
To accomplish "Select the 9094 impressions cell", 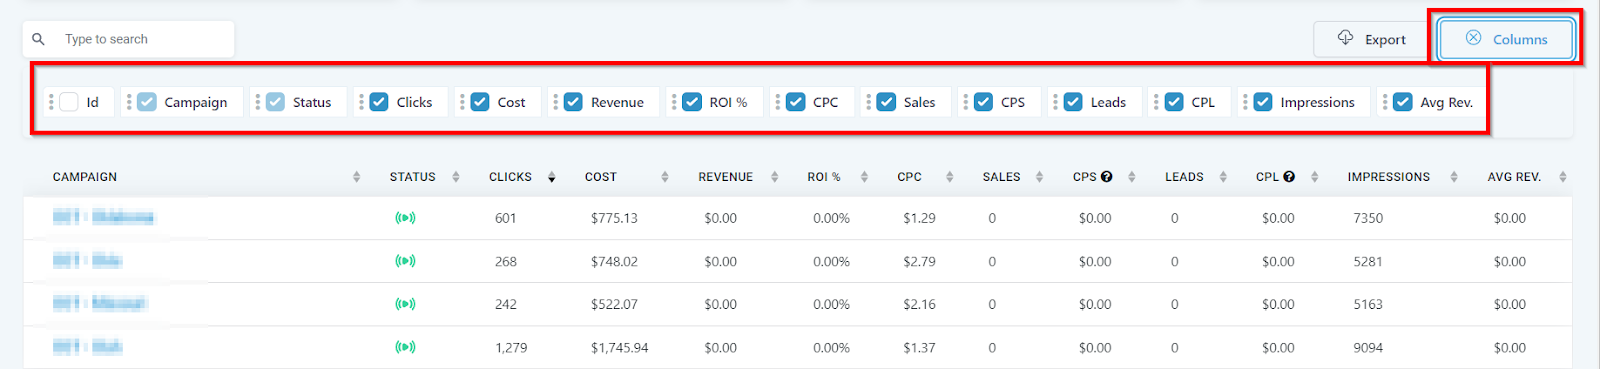I will pyautogui.click(x=1368, y=348).
